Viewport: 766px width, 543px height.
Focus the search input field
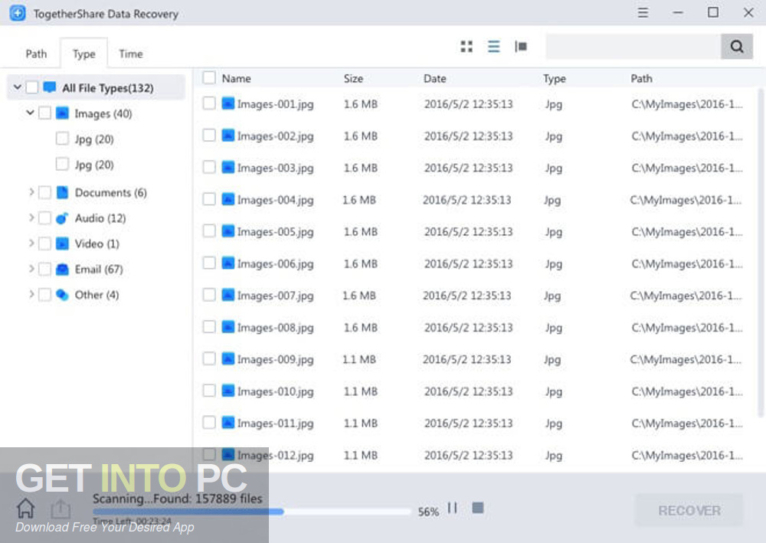(x=633, y=46)
